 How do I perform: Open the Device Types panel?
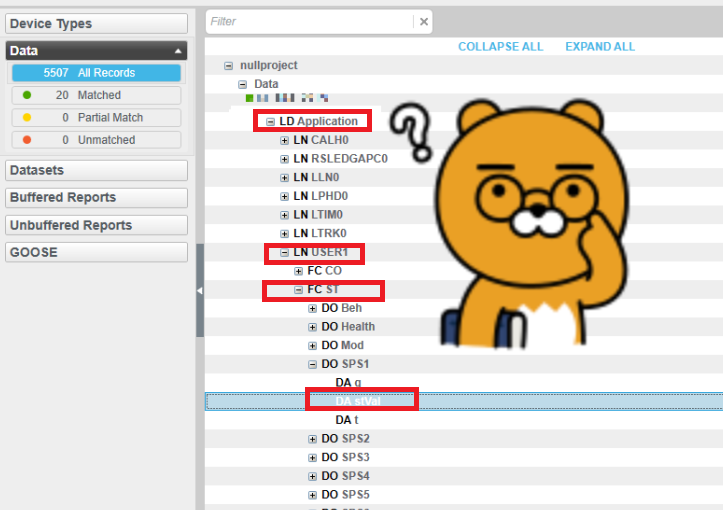pyautogui.click(x=96, y=24)
